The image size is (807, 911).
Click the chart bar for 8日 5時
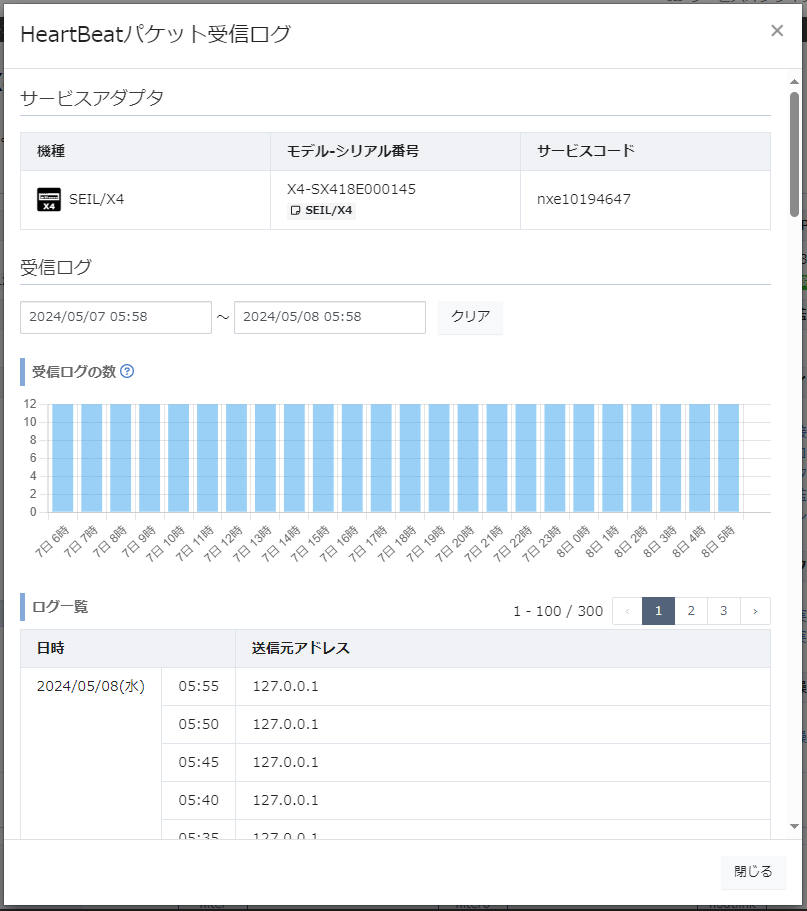coord(728,458)
